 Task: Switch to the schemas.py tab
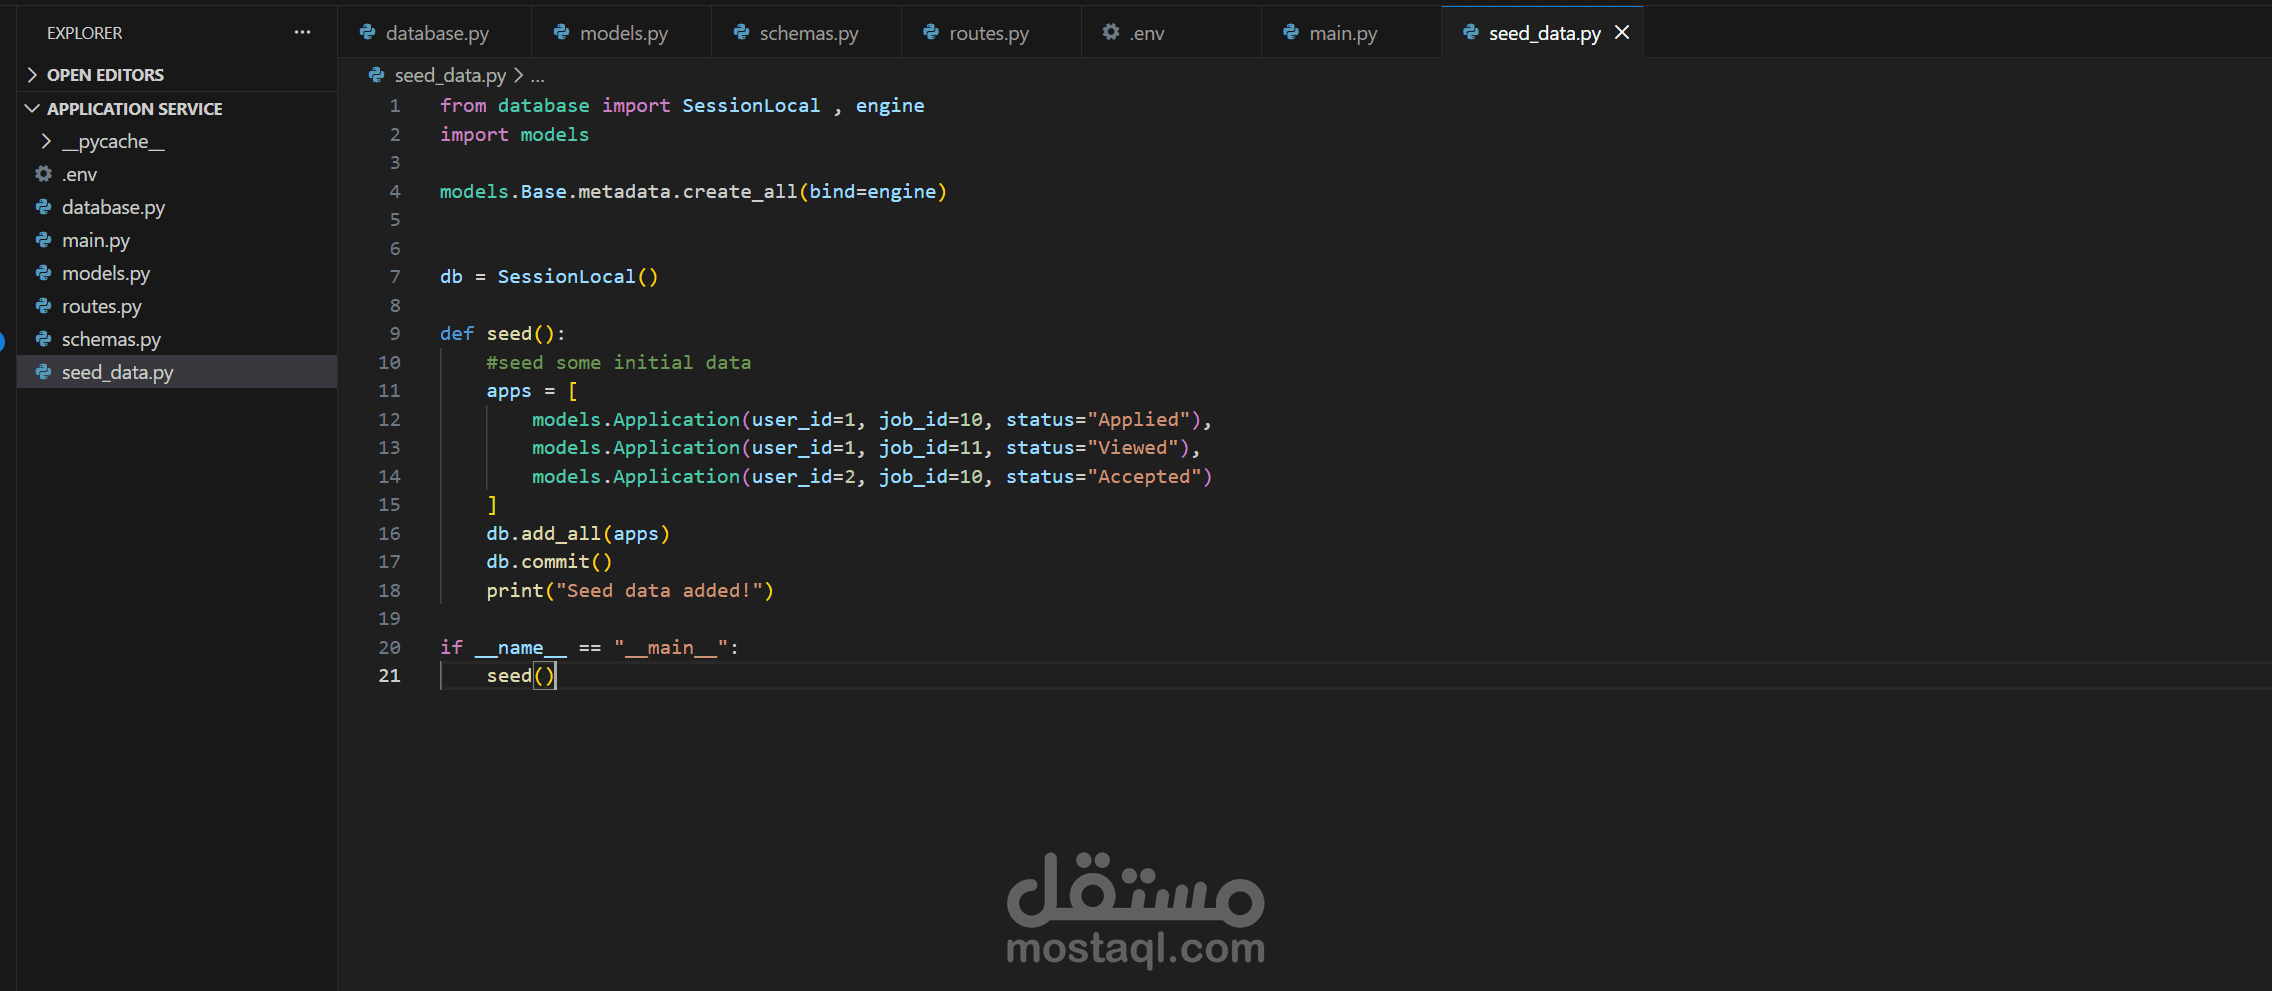808,32
